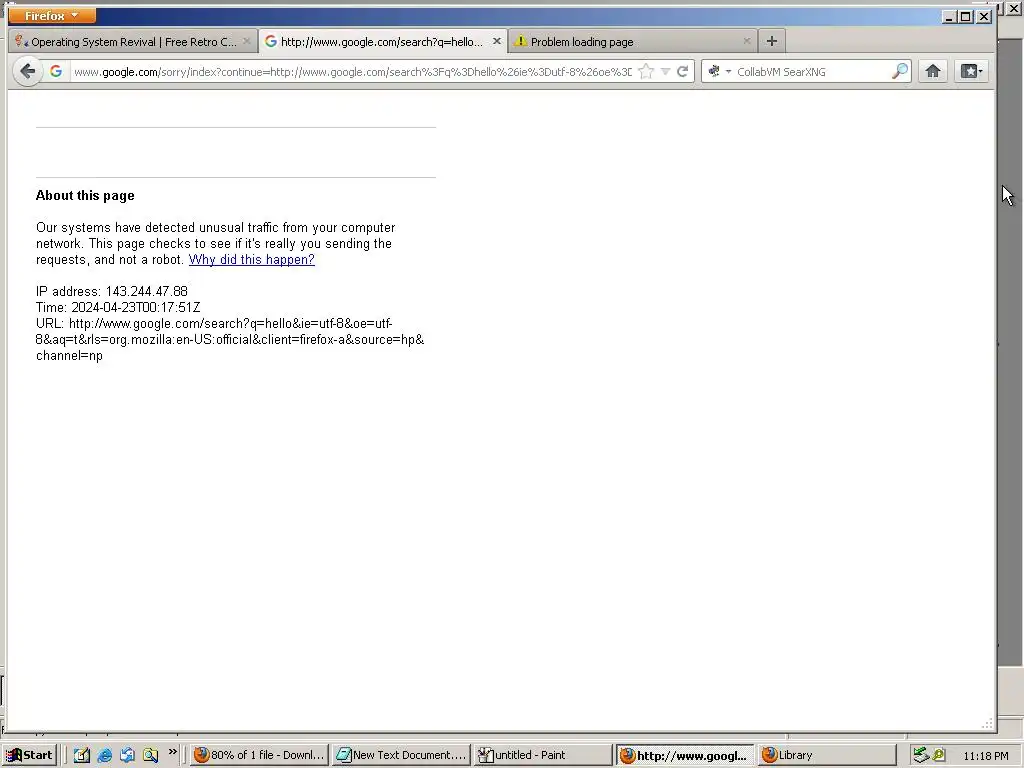
Task: Reload the current page
Action: [x=682, y=71]
